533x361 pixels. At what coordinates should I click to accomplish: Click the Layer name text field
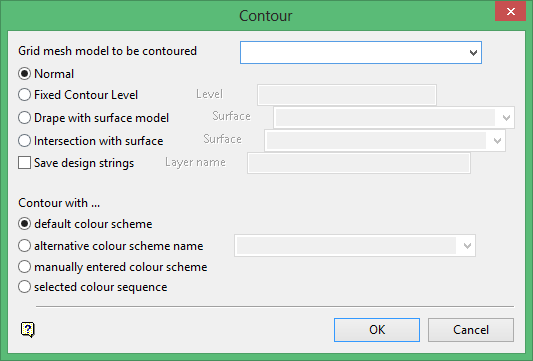point(359,163)
